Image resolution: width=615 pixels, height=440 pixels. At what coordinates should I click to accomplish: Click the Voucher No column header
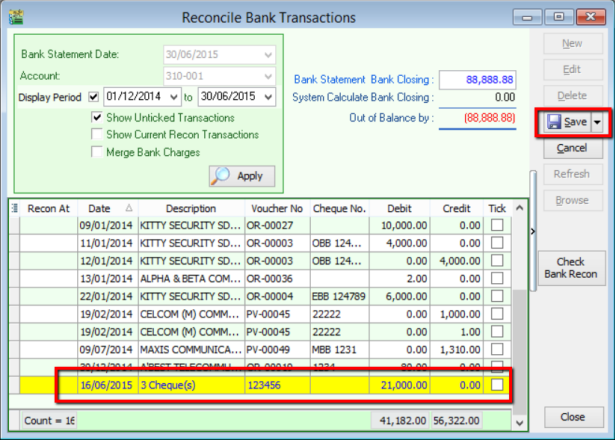[275, 208]
